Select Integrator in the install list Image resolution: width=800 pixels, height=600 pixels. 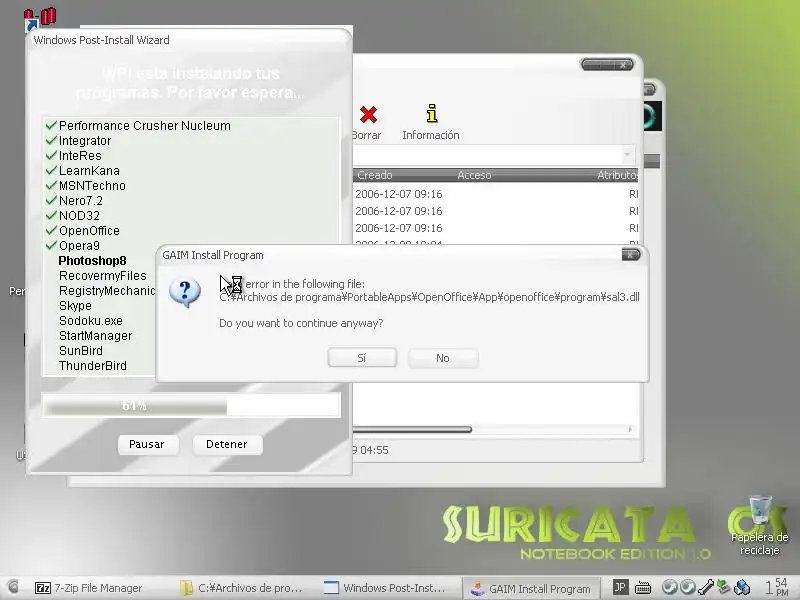[85, 141]
